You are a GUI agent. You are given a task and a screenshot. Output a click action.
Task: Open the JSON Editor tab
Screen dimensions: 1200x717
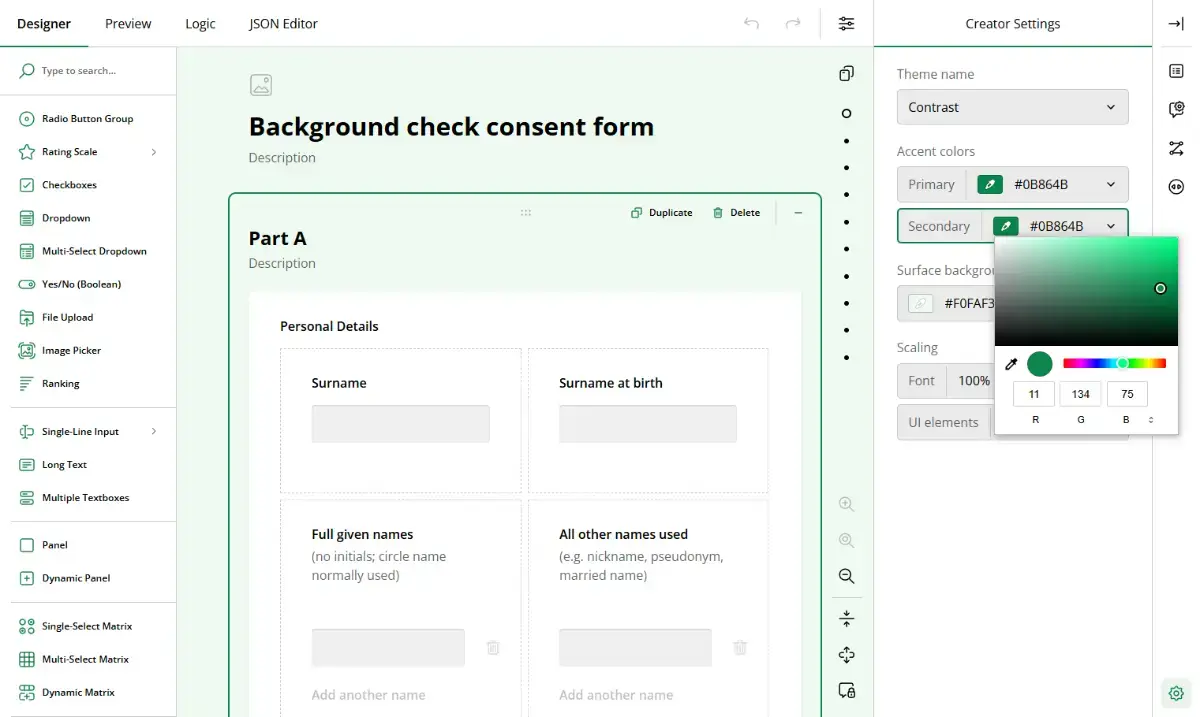[283, 23]
